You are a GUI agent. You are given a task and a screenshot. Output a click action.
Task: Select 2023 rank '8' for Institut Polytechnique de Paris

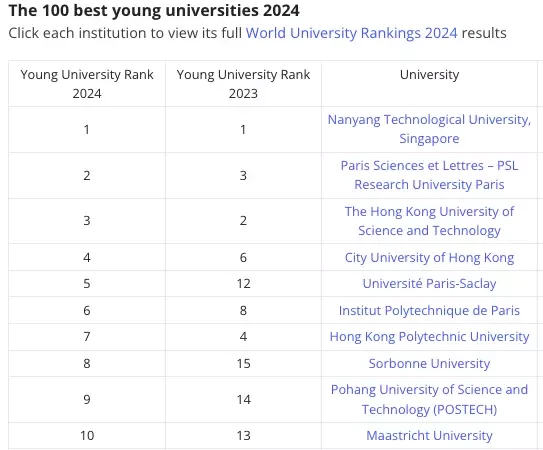point(243,310)
